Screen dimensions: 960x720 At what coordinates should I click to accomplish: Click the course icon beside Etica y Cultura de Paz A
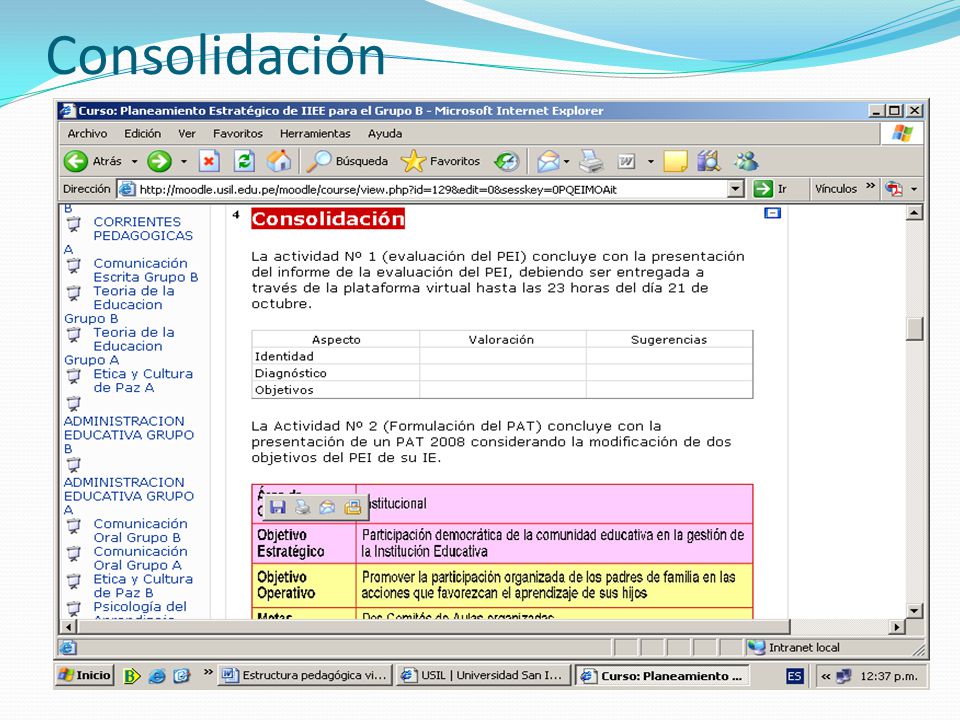[x=73, y=376]
